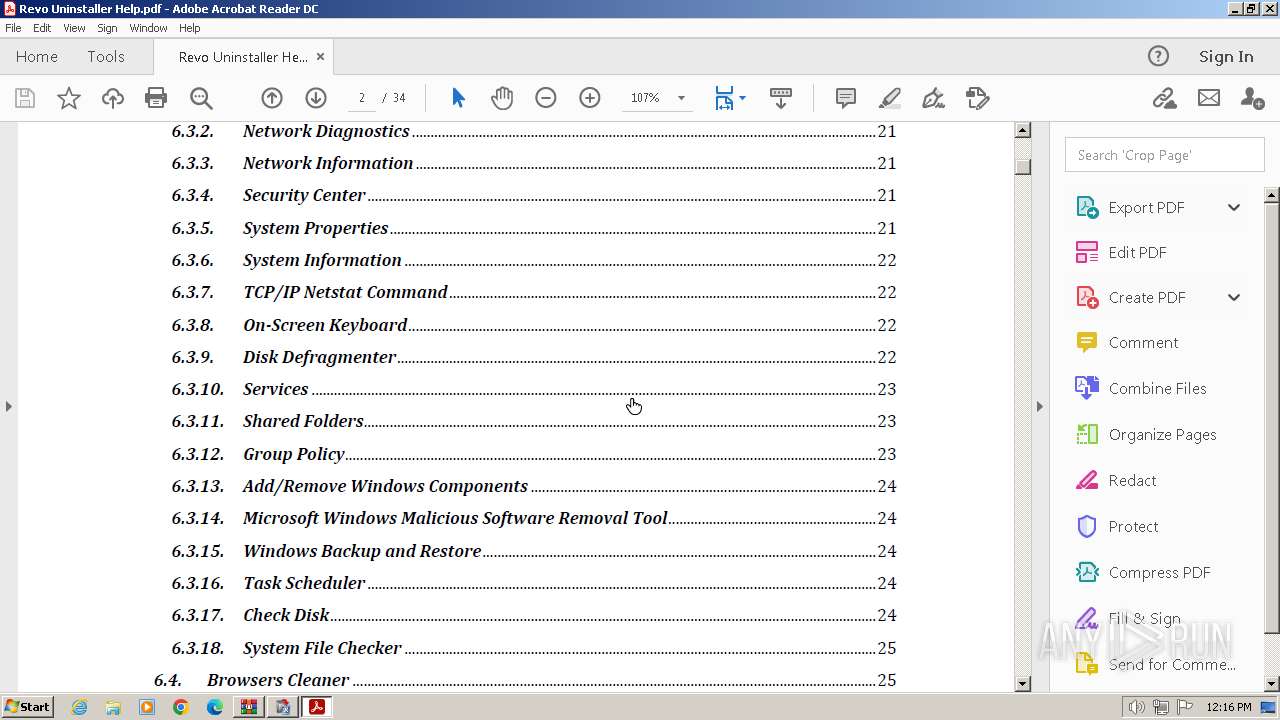Click the Stamp tool icon
The width and height of the screenshot is (1280, 720).
tap(978, 98)
